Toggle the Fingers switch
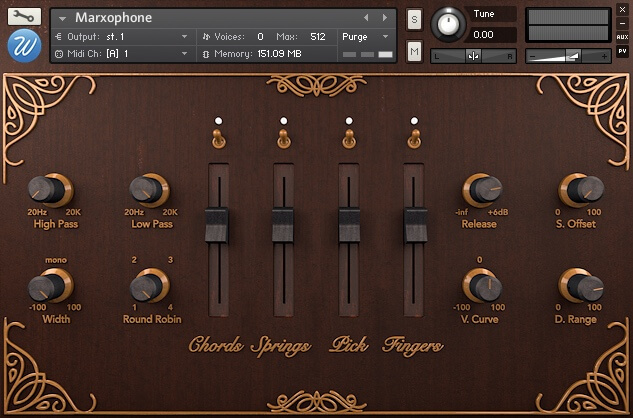 click(x=414, y=139)
